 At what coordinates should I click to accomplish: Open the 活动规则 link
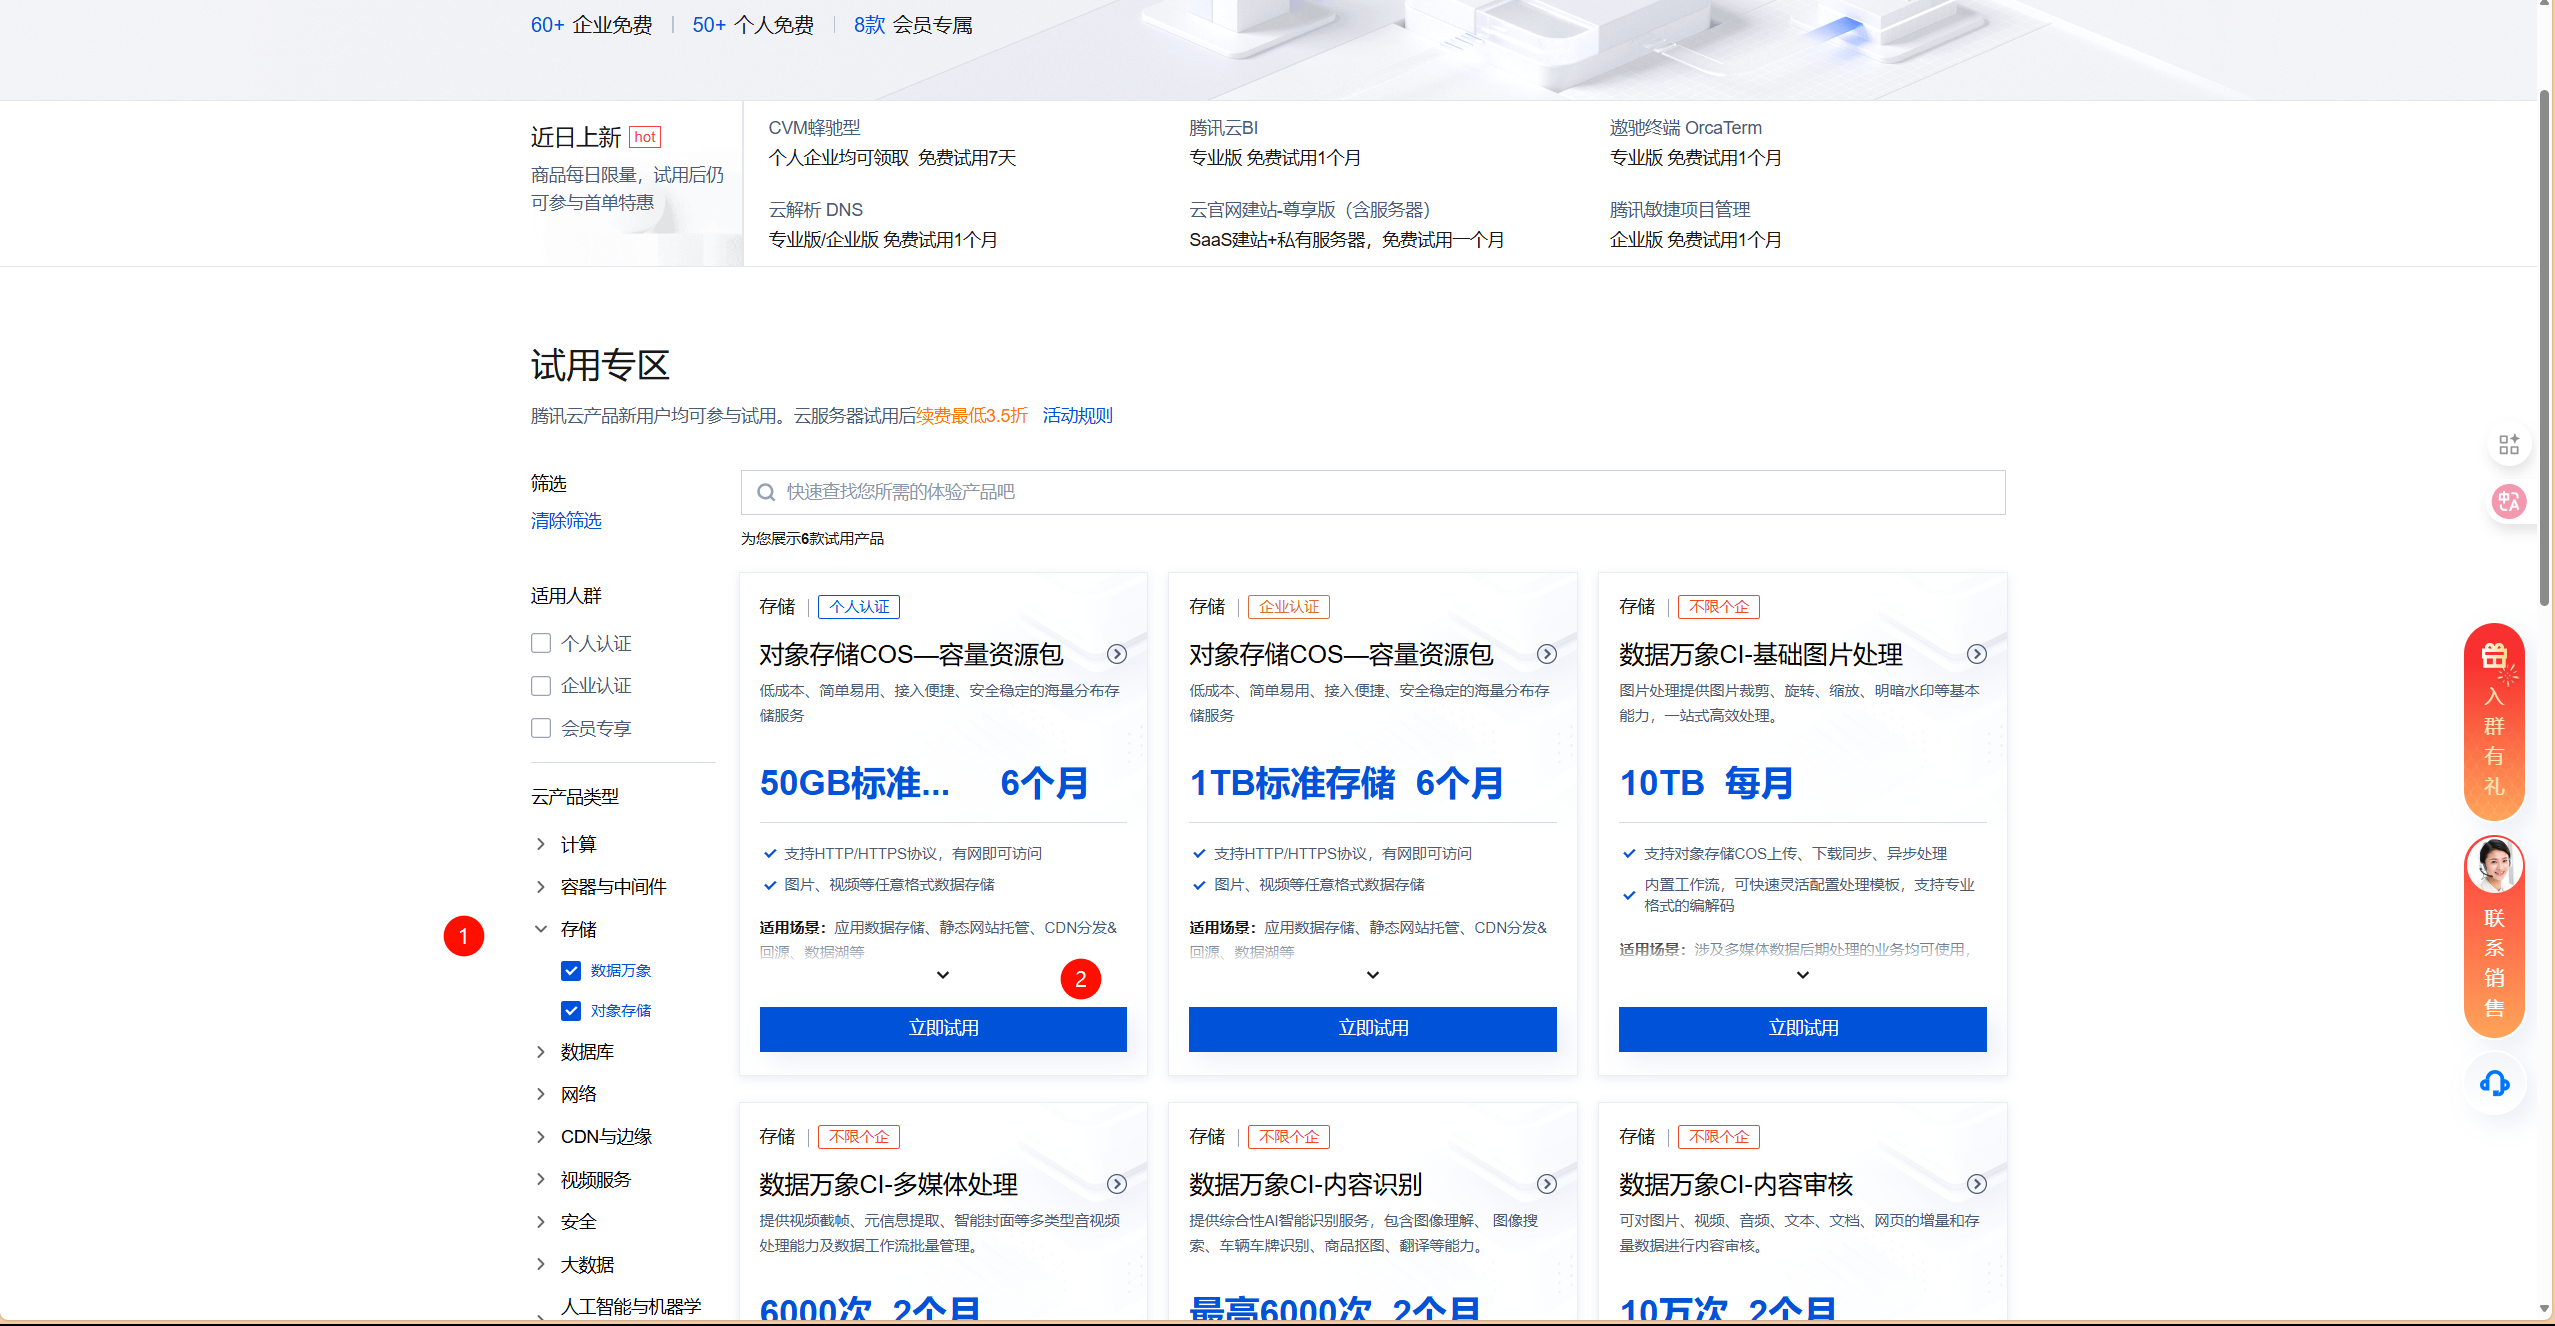[x=1077, y=416]
